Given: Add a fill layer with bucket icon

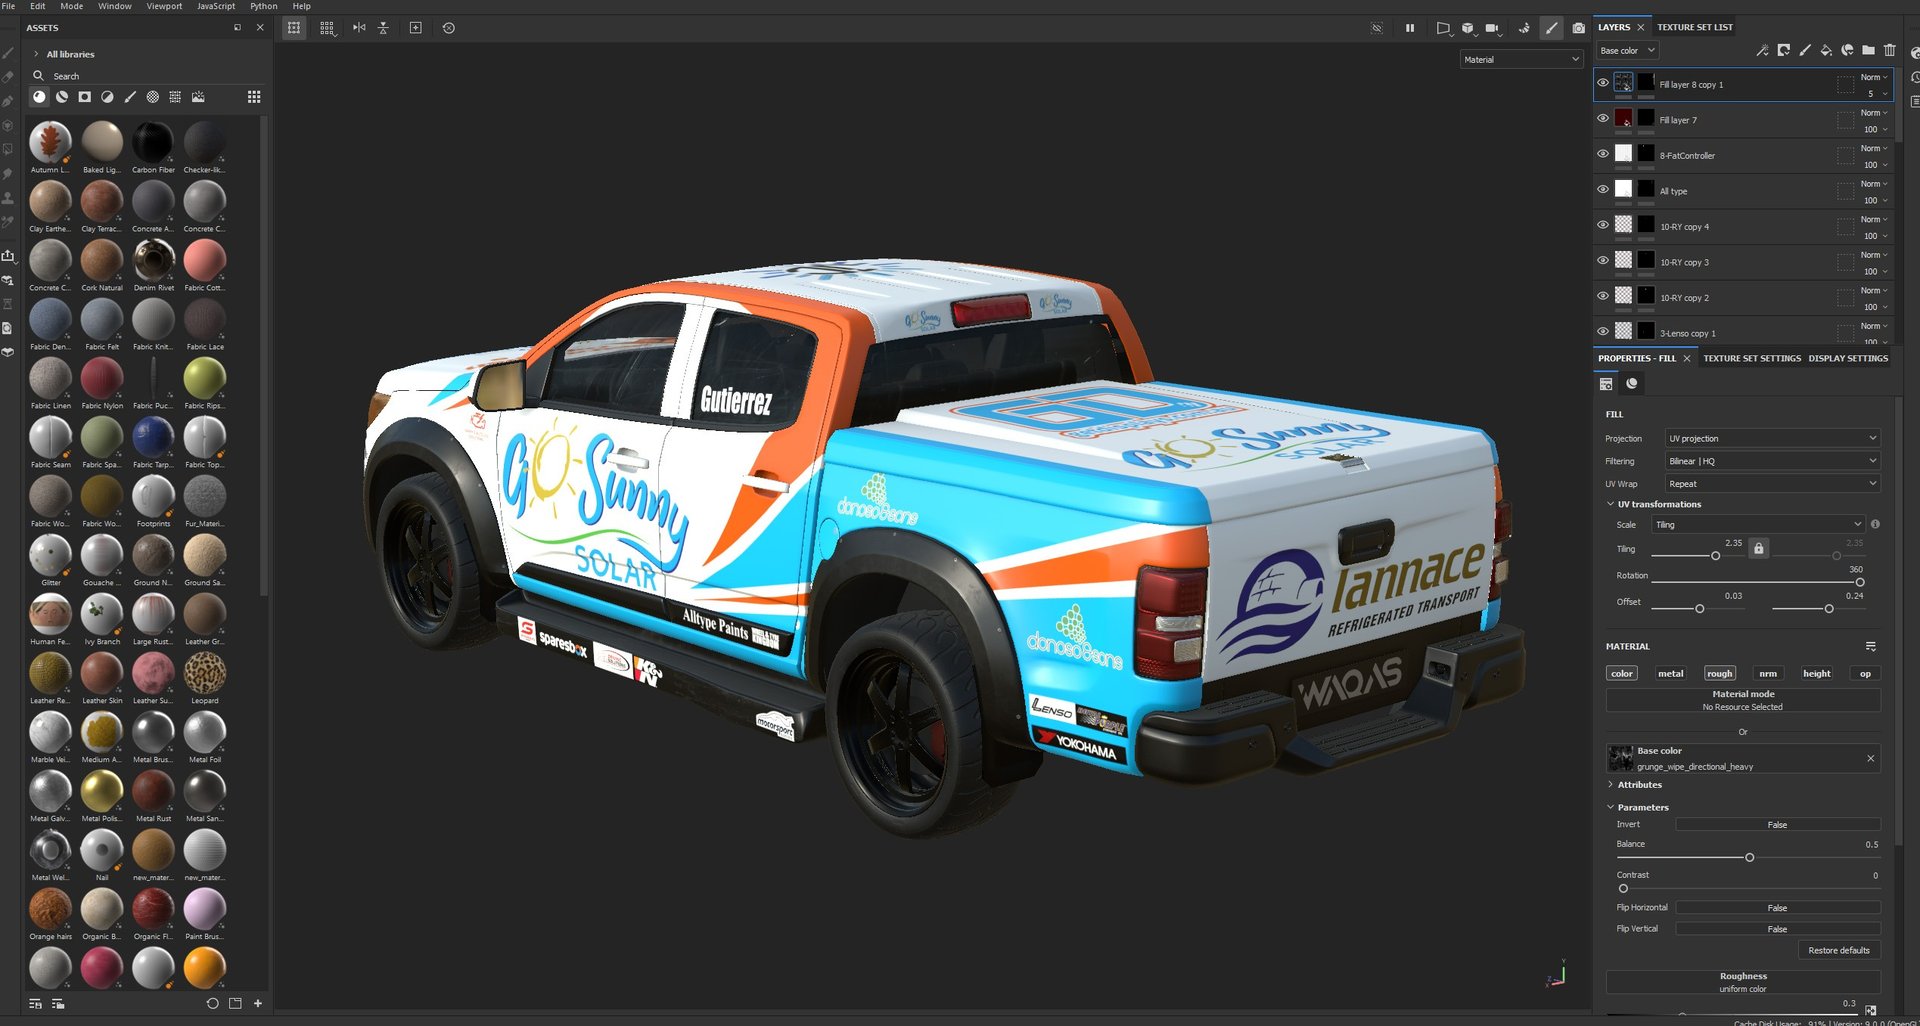Looking at the screenshot, I should pyautogui.click(x=1826, y=50).
